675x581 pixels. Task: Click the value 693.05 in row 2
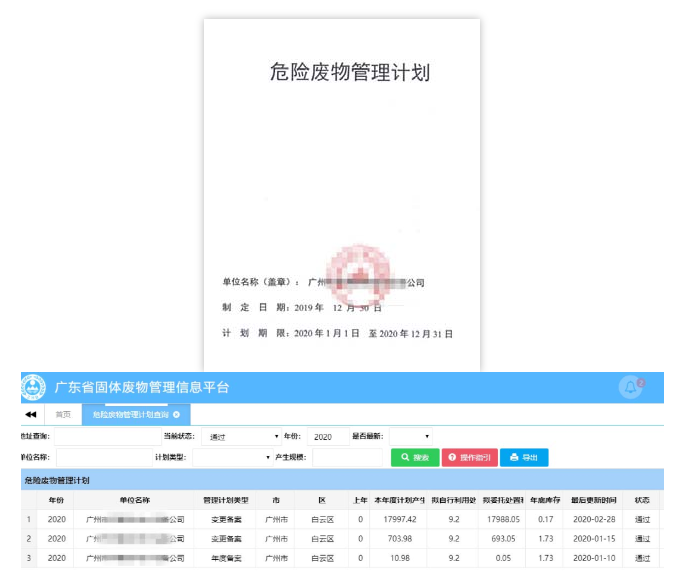pyautogui.click(x=503, y=539)
